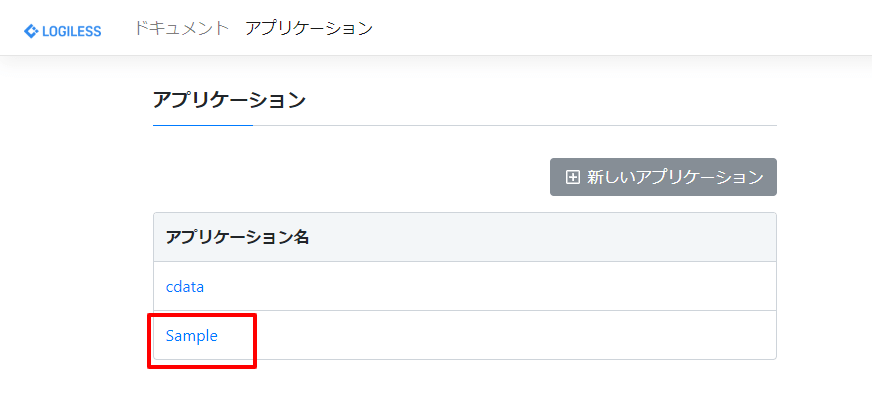The width and height of the screenshot is (872, 420).
Task: Click the plus icon on the new application button
Action: coord(573,177)
